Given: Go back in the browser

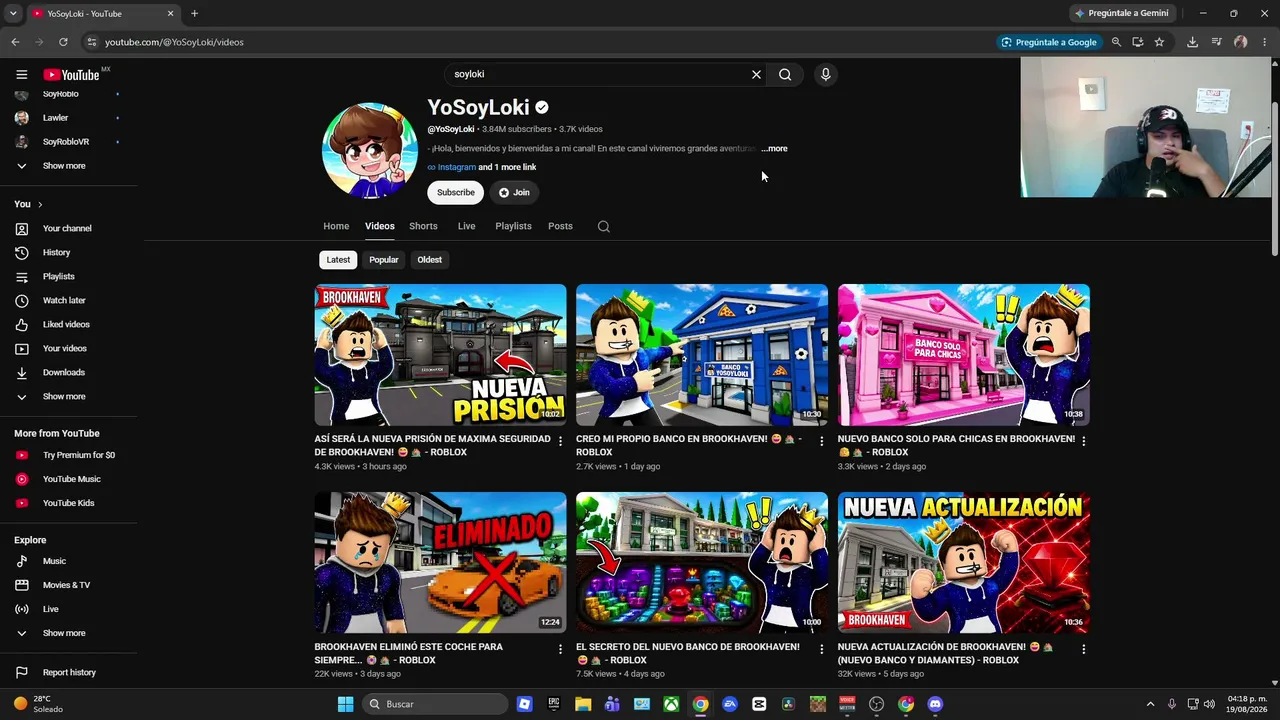Looking at the screenshot, I should coord(15,42).
